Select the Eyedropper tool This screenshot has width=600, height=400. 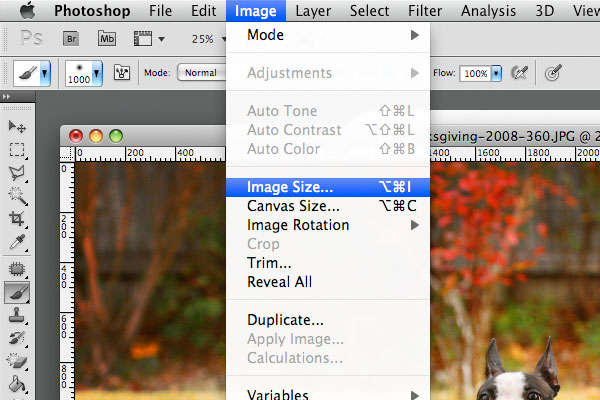[x=17, y=242]
